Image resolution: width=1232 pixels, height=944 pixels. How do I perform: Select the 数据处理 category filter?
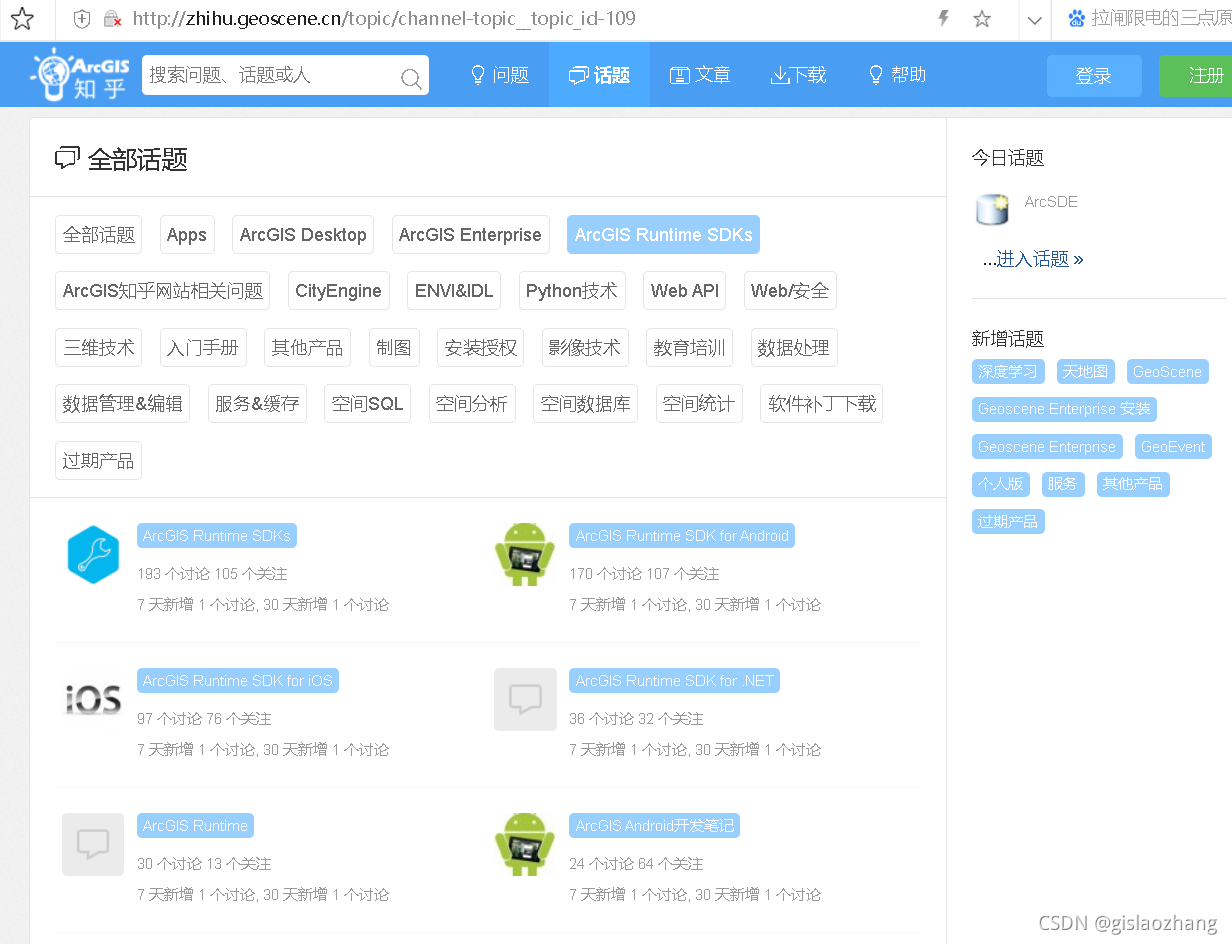pyautogui.click(x=794, y=348)
